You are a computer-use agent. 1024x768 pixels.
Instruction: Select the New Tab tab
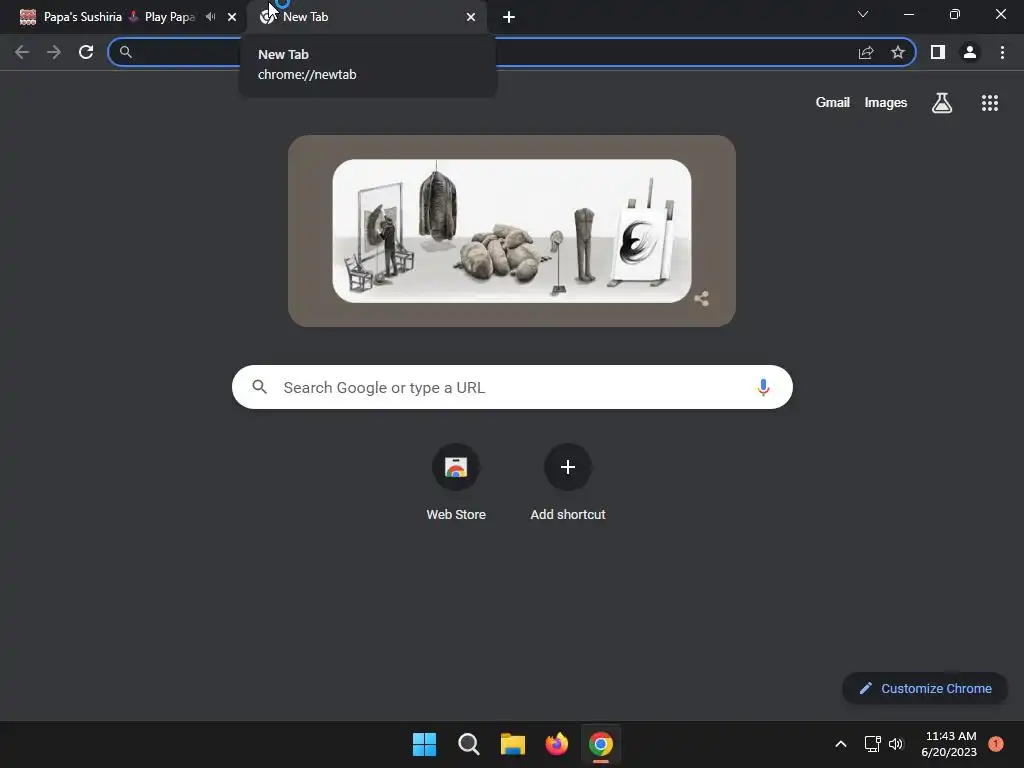coord(366,17)
